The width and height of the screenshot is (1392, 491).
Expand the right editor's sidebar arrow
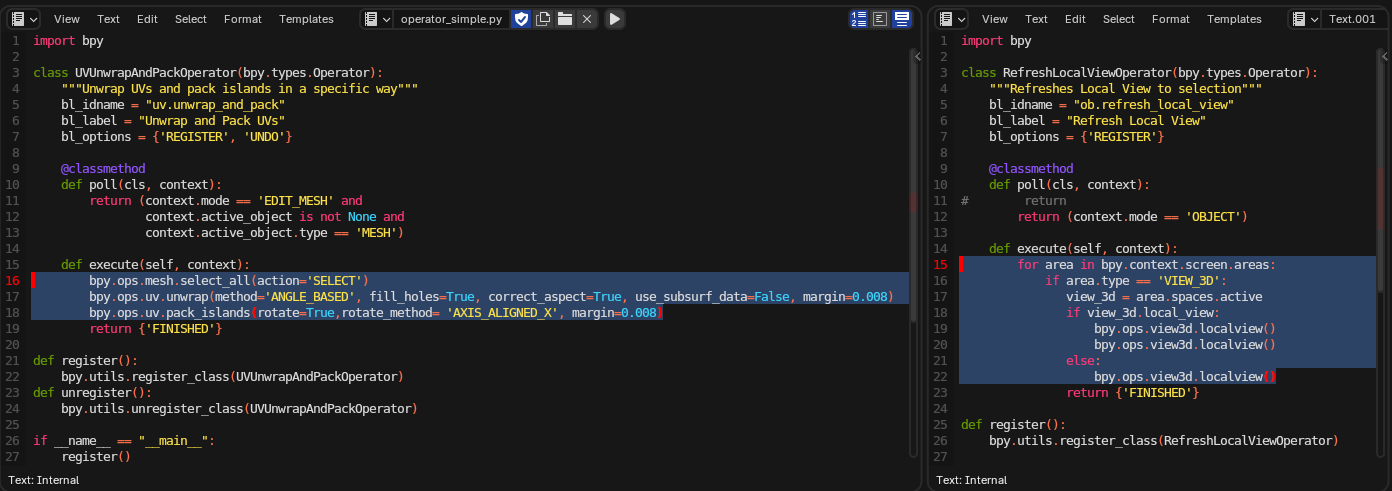(x=1385, y=58)
